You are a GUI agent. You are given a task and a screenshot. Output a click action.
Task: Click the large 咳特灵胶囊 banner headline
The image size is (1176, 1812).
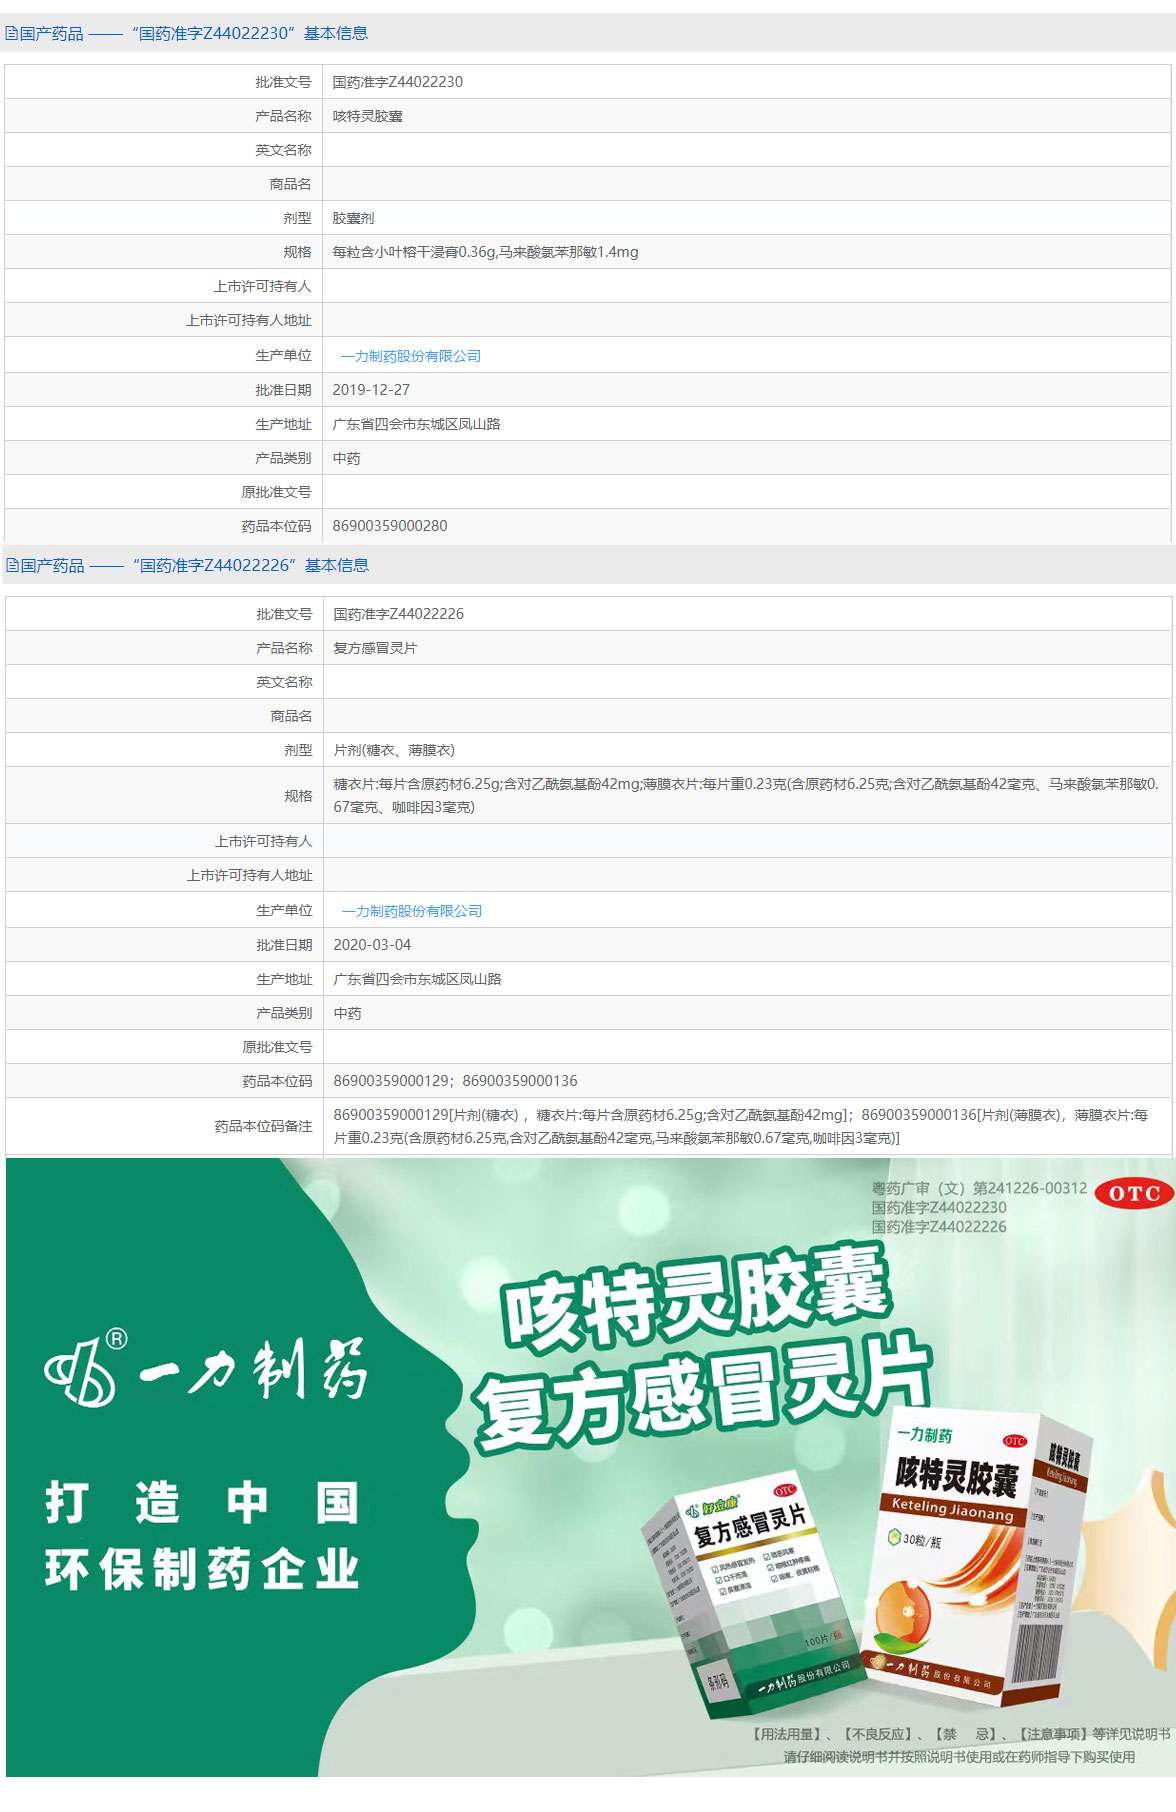696,1298
